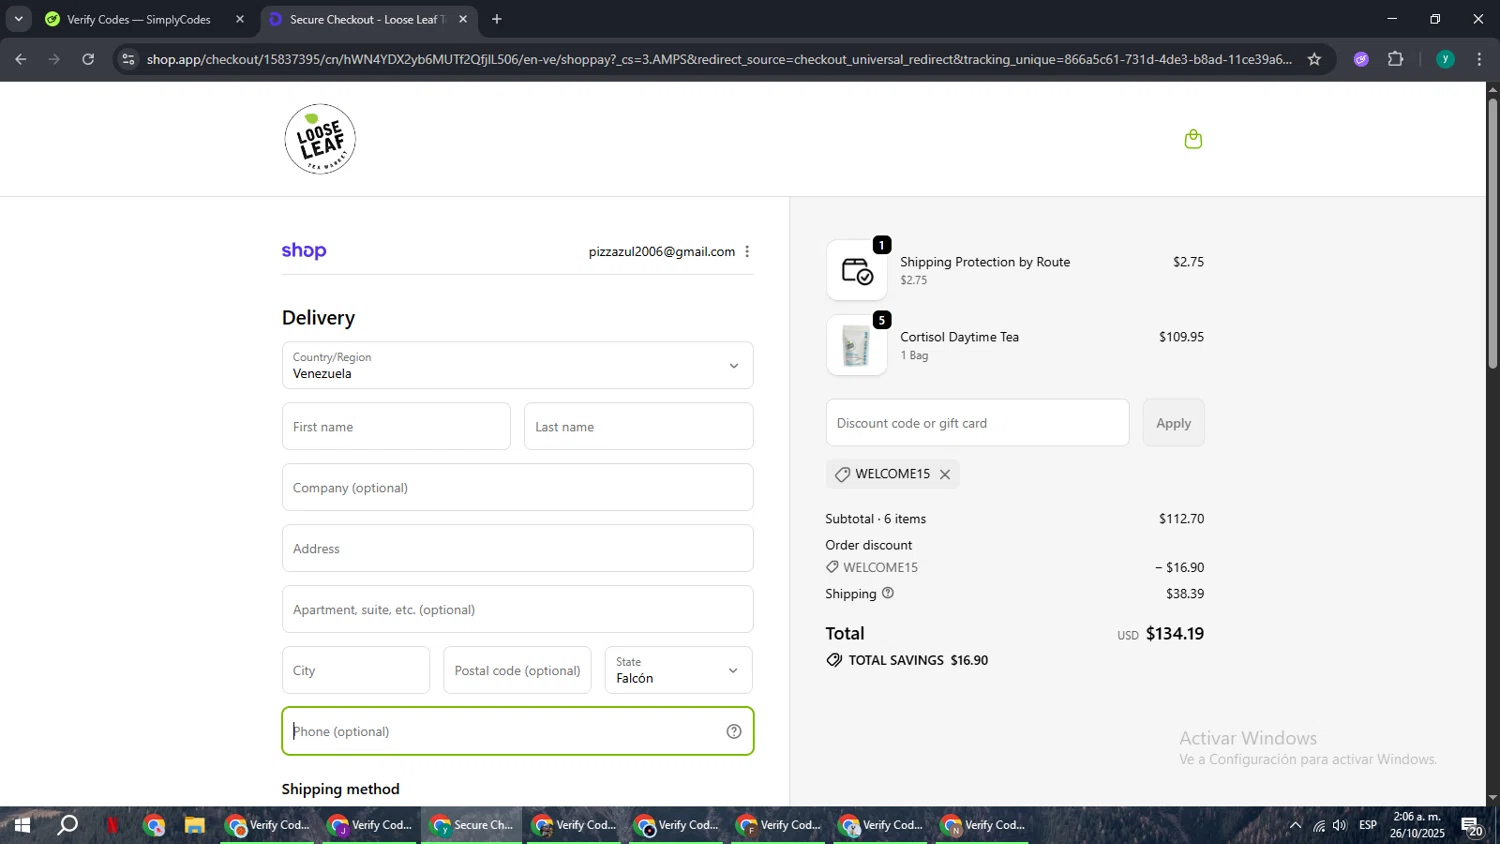The width and height of the screenshot is (1500, 844).
Task: Click the Shop logo
Action: point(304,251)
